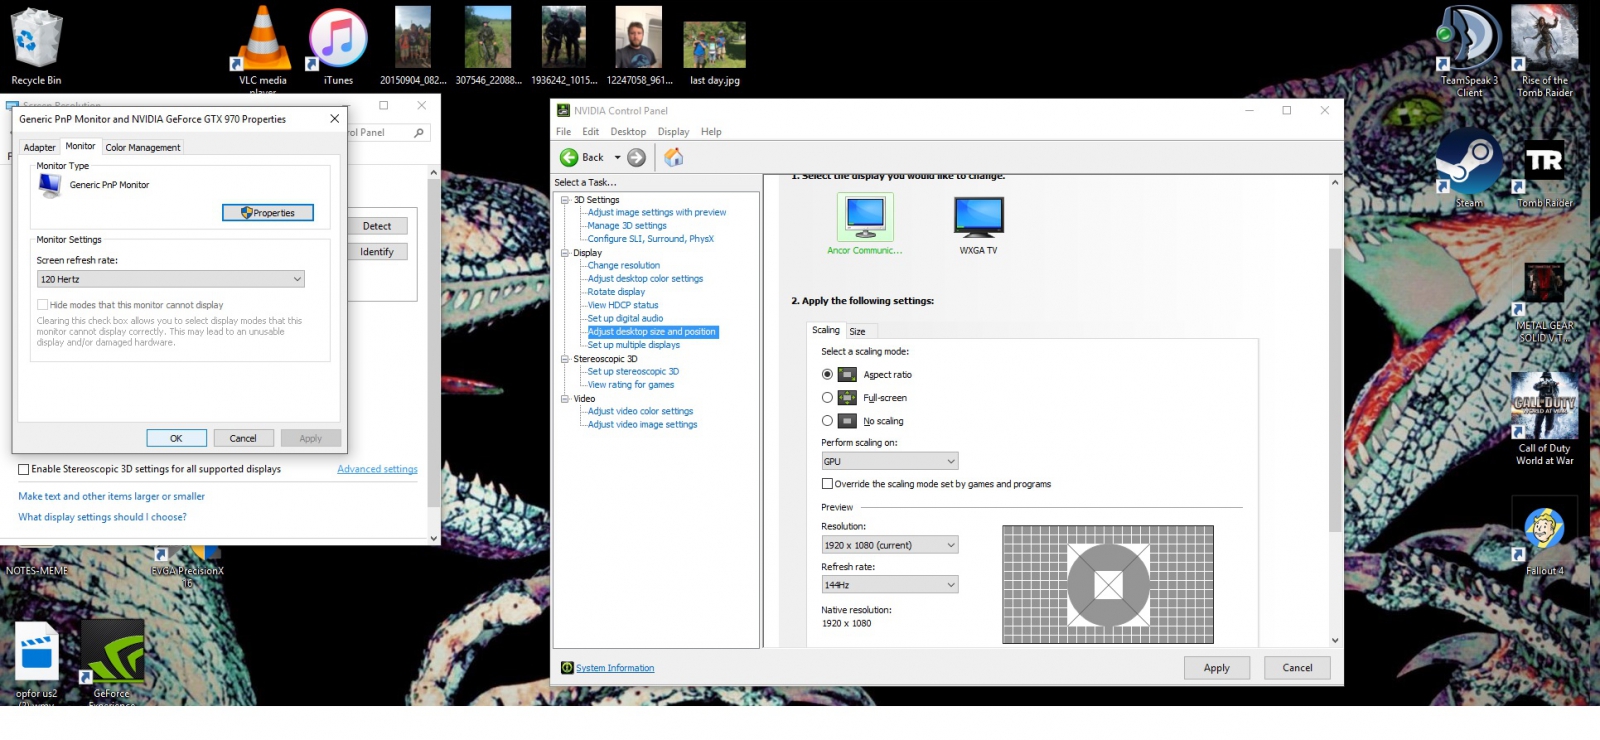
Task: Expand the Perform scaling on GPU dropdown
Action: 889,462
